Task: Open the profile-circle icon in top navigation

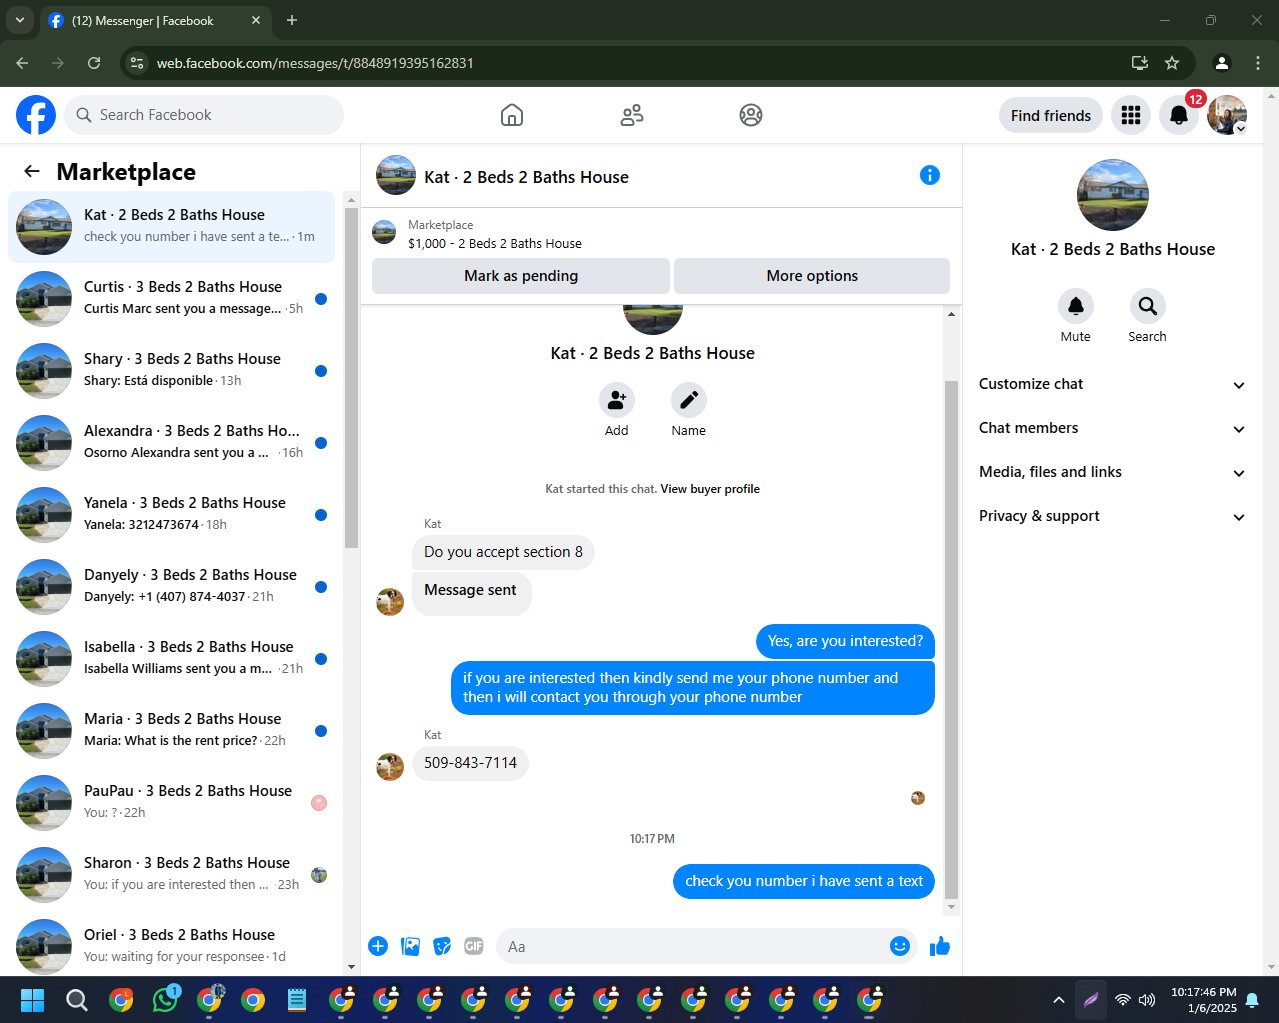Action: pos(751,115)
